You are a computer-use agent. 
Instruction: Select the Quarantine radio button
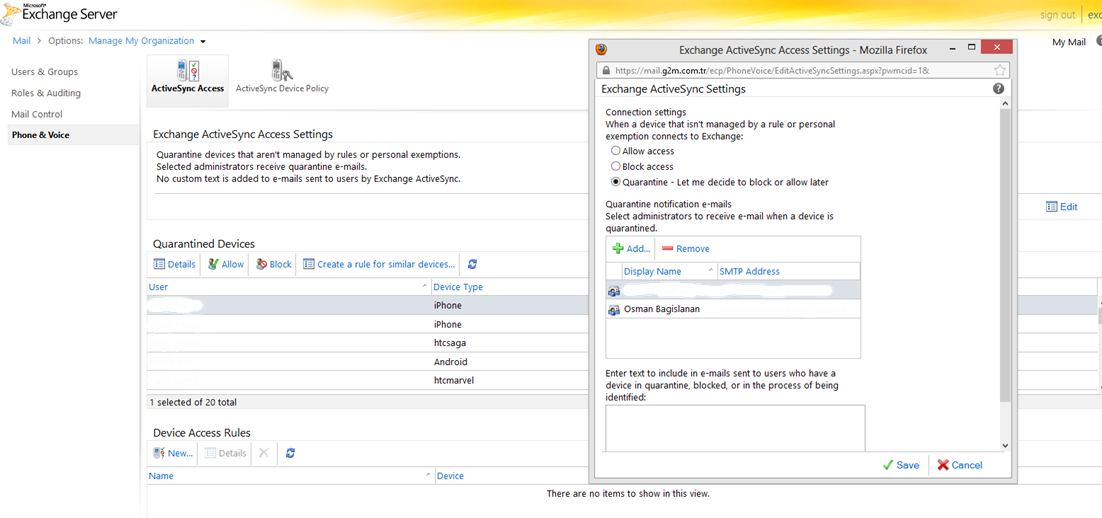click(616, 182)
